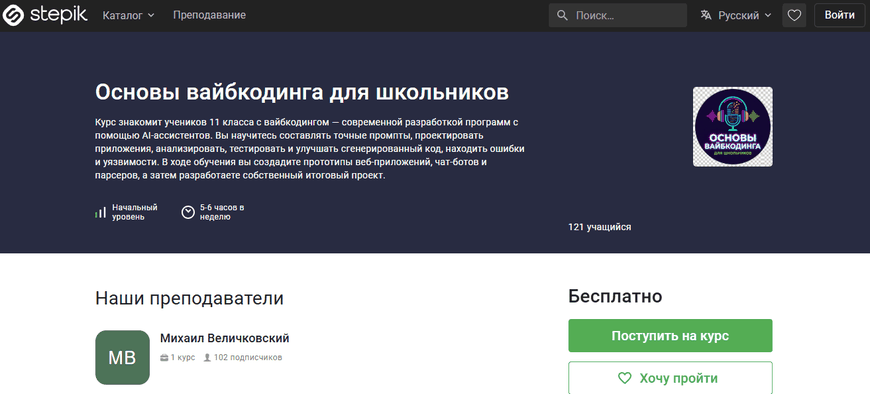This screenshot has height=394, width=870.
Task: Open the Преподавание menu item
Action: coord(209,16)
